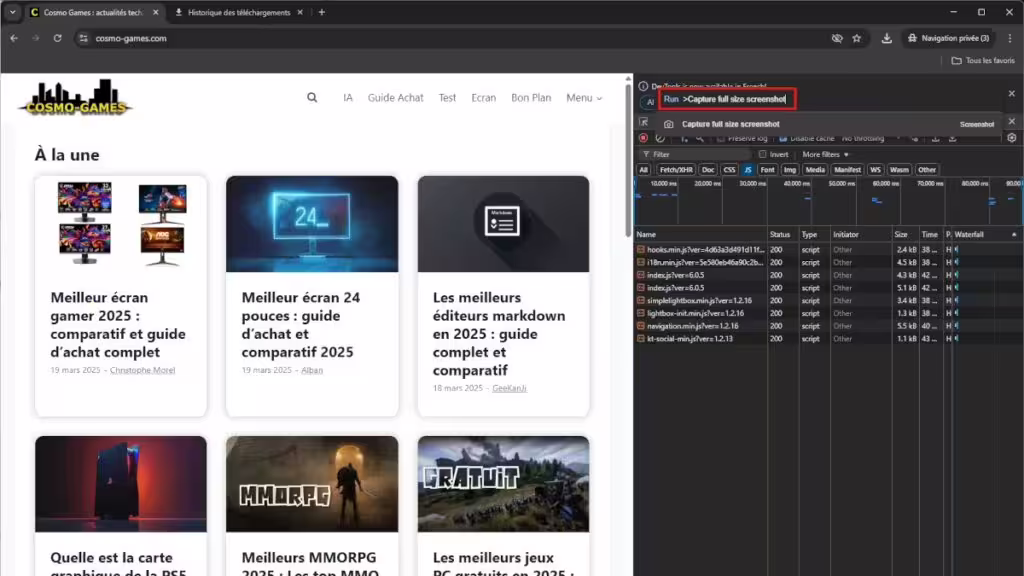Click the network search magnifier icon
This screenshot has height=576, width=1024.
pyautogui.click(x=700, y=138)
